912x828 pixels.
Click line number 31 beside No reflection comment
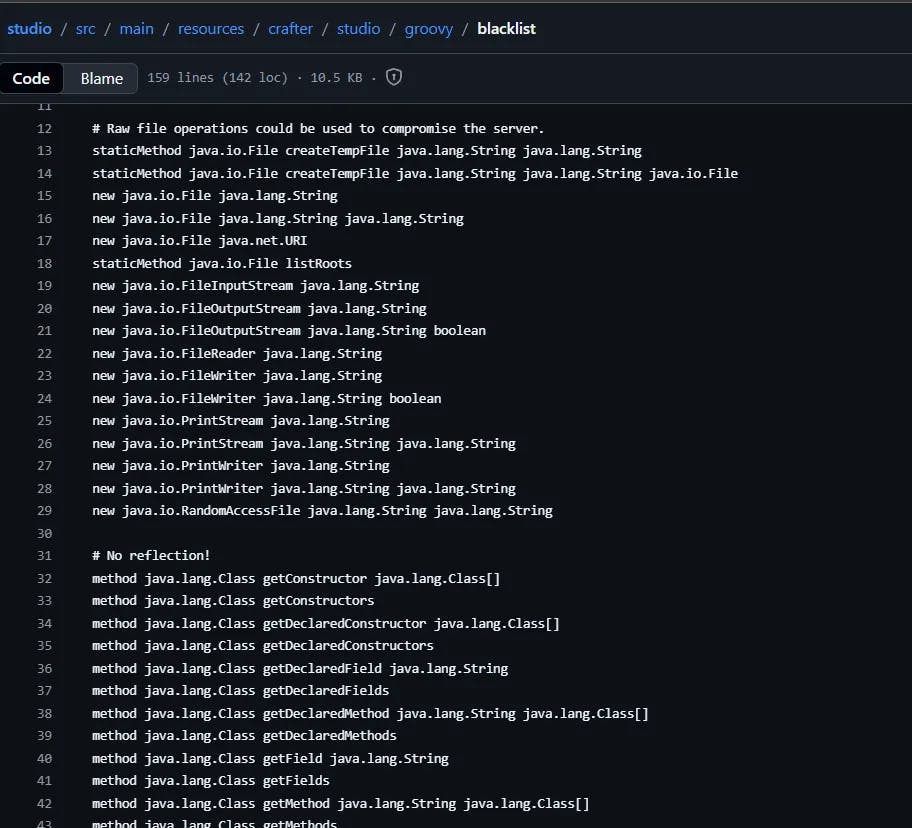[x=44, y=556]
